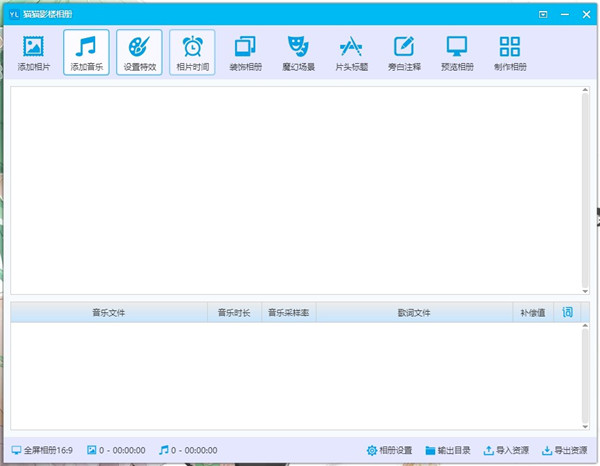Open the title bar dropdown menu button
Image resolution: width=600 pixels, height=466 pixels.
coord(543,15)
